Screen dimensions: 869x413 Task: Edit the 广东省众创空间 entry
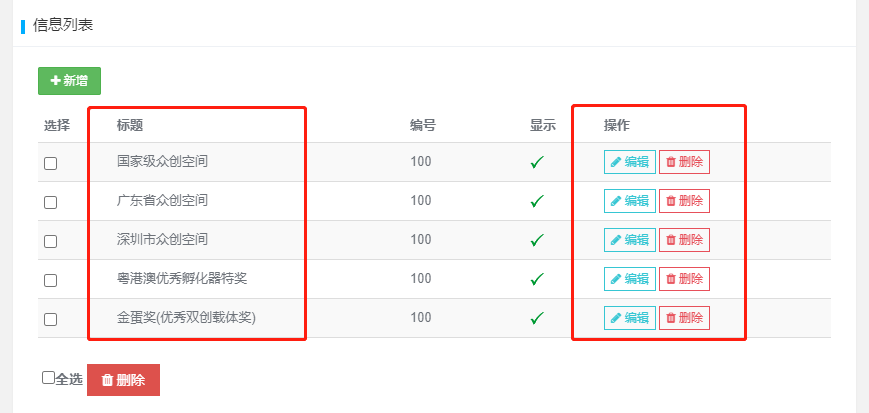(x=629, y=201)
